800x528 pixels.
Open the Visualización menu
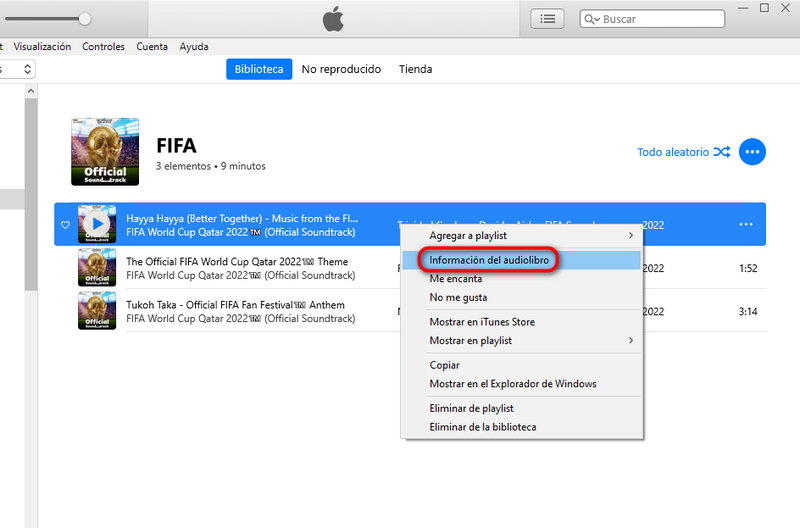(x=42, y=46)
